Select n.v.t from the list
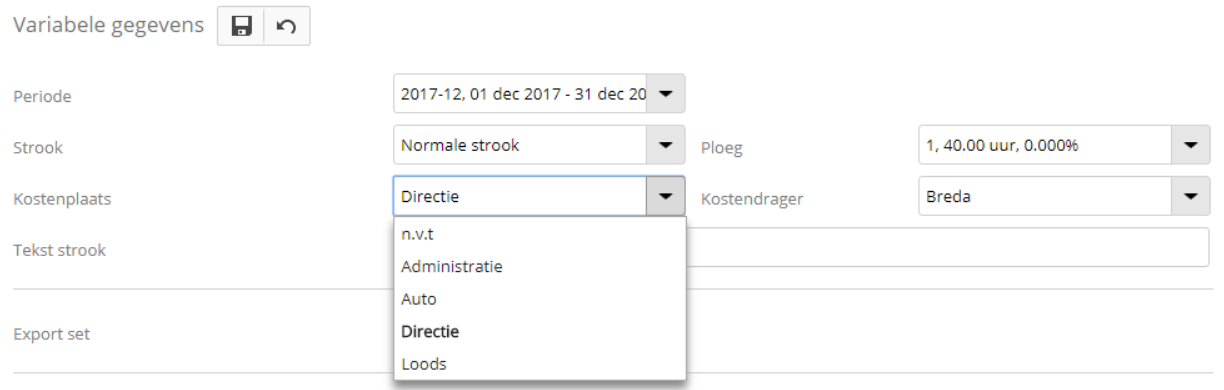This screenshot has height=390, width=1224. coord(540,234)
